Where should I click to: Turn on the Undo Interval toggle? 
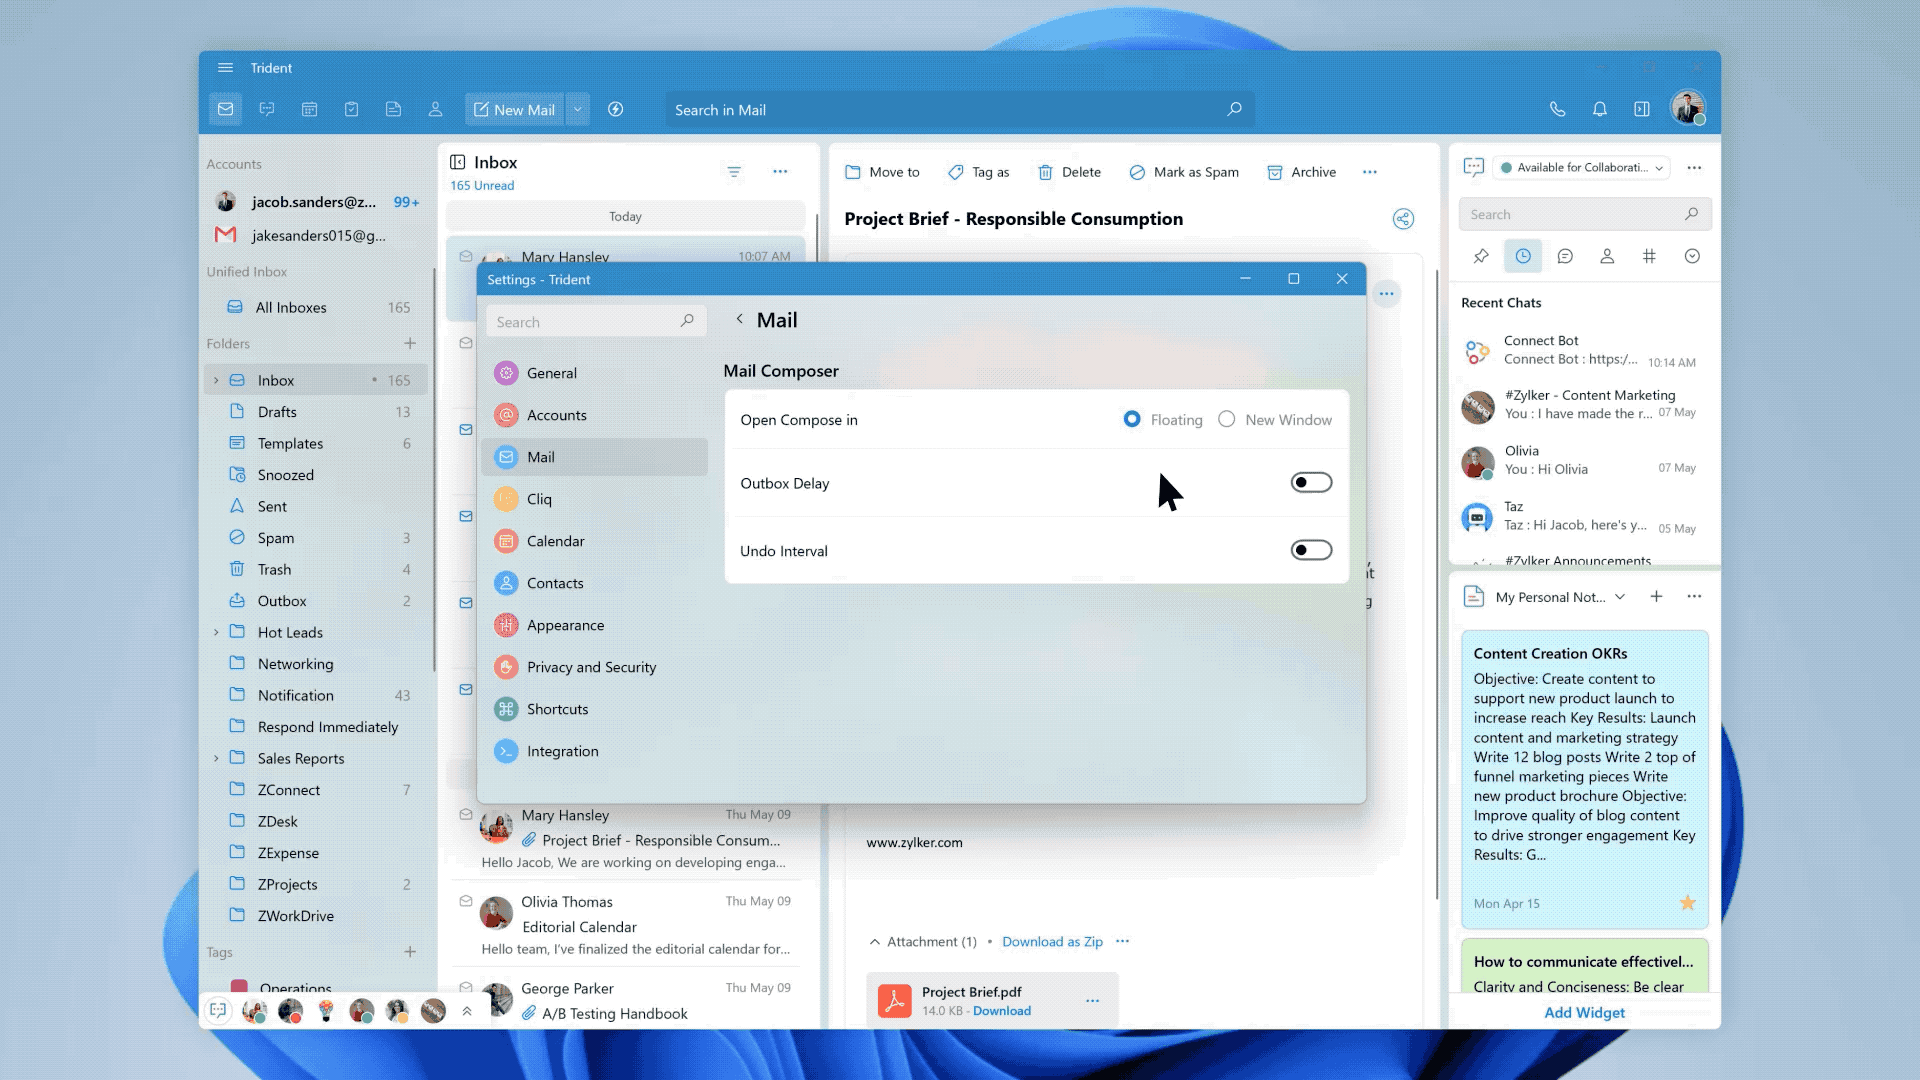click(x=1311, y=551)
